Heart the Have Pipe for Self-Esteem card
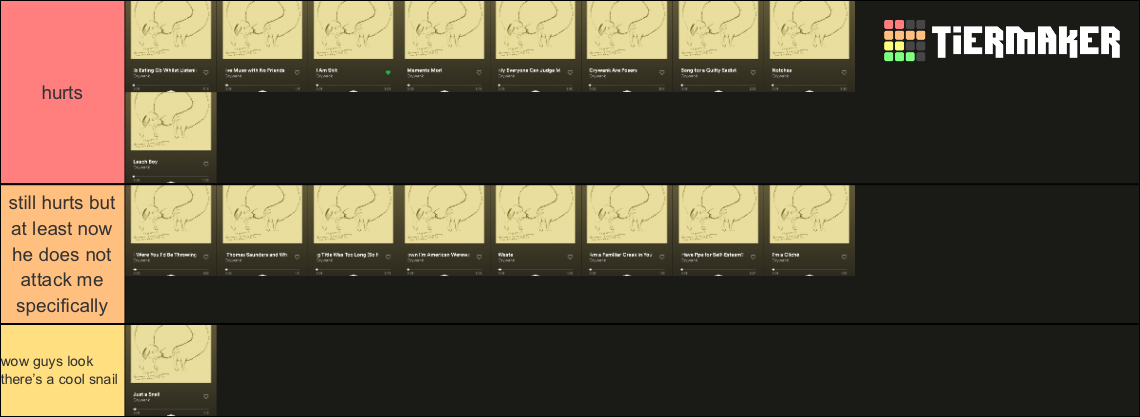The width and height of the screenshot is (1140, 417). 753,257
